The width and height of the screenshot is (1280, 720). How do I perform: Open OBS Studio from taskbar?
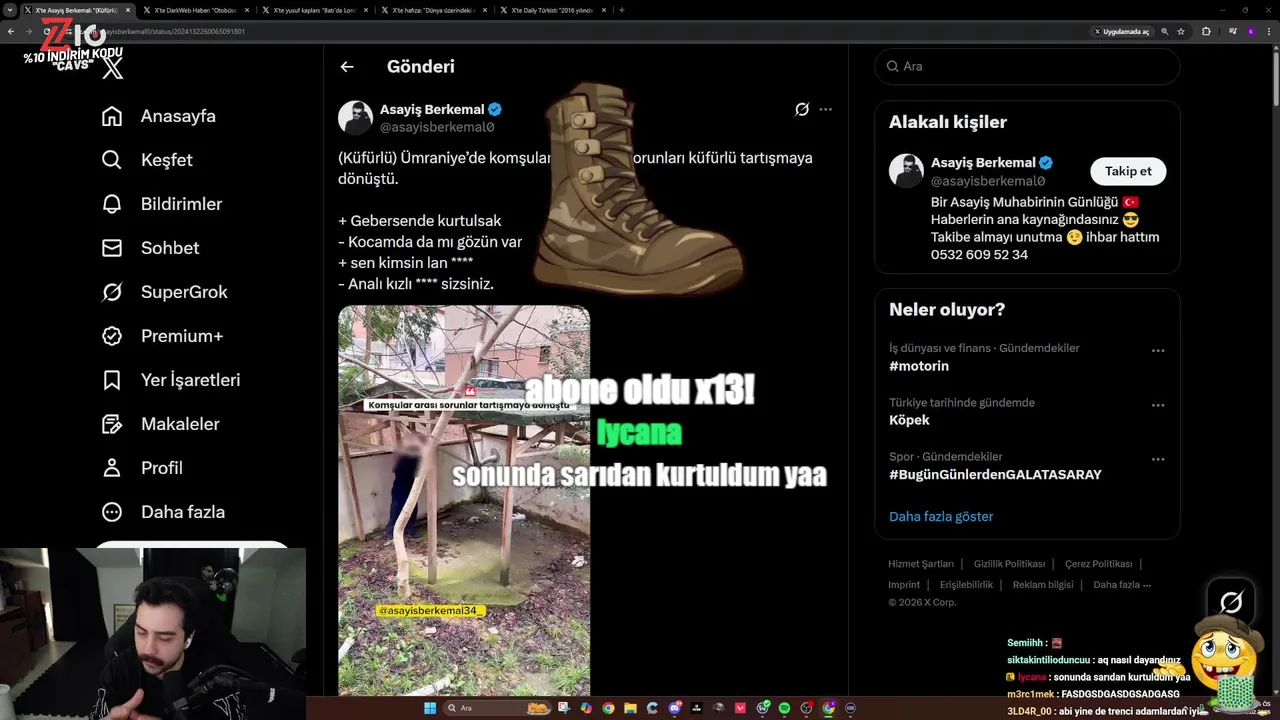(806, 708)
